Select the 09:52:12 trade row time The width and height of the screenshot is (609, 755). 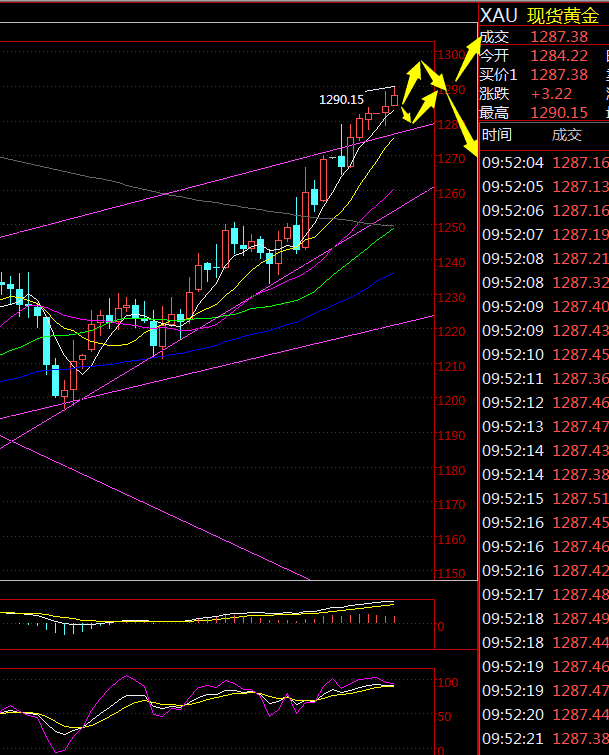click(x=513, y=403)
